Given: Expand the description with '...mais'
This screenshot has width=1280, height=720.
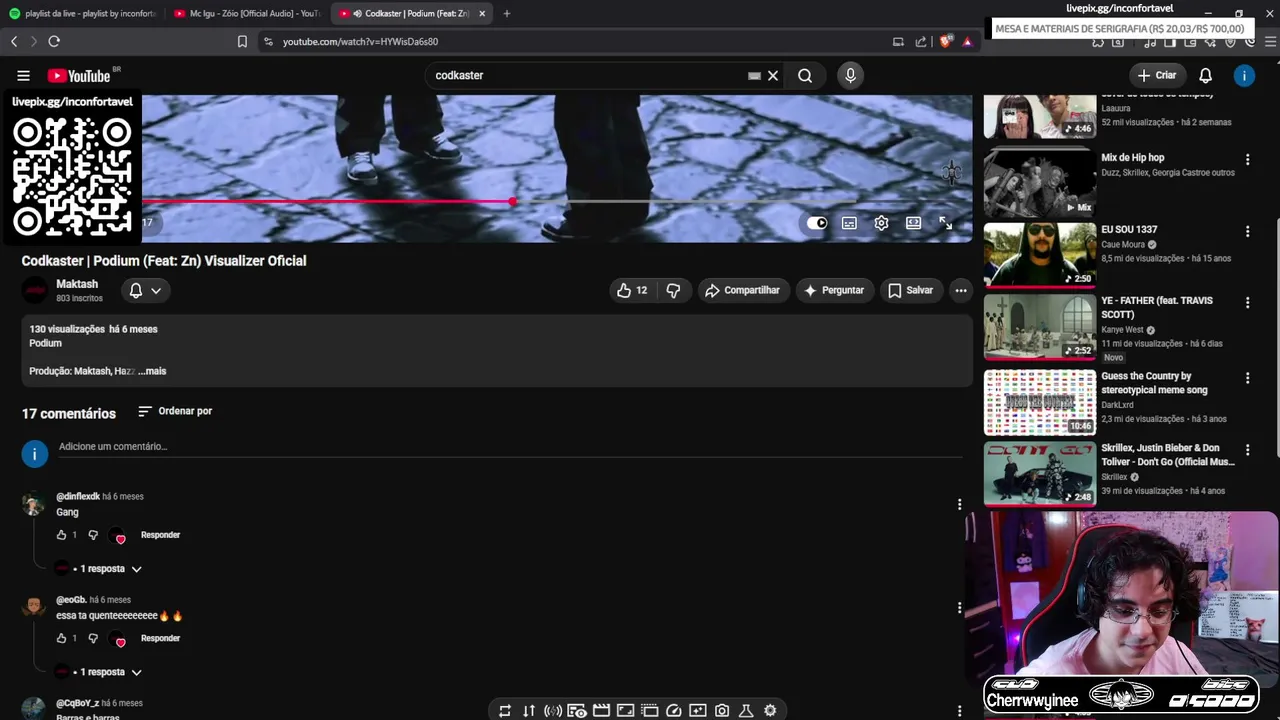Looking at the screenshot, I should [x=153, y=371].
